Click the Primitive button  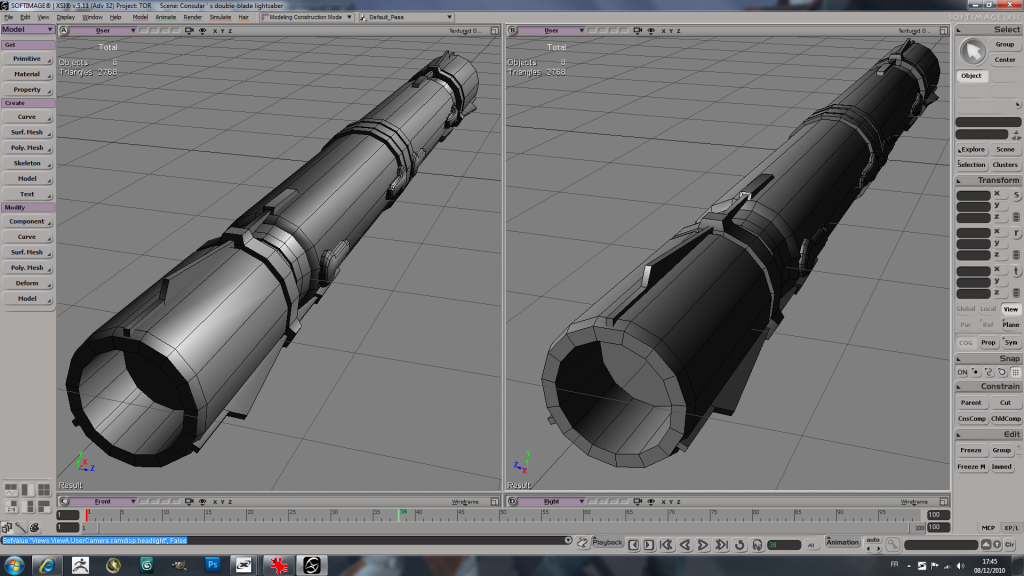27,59
